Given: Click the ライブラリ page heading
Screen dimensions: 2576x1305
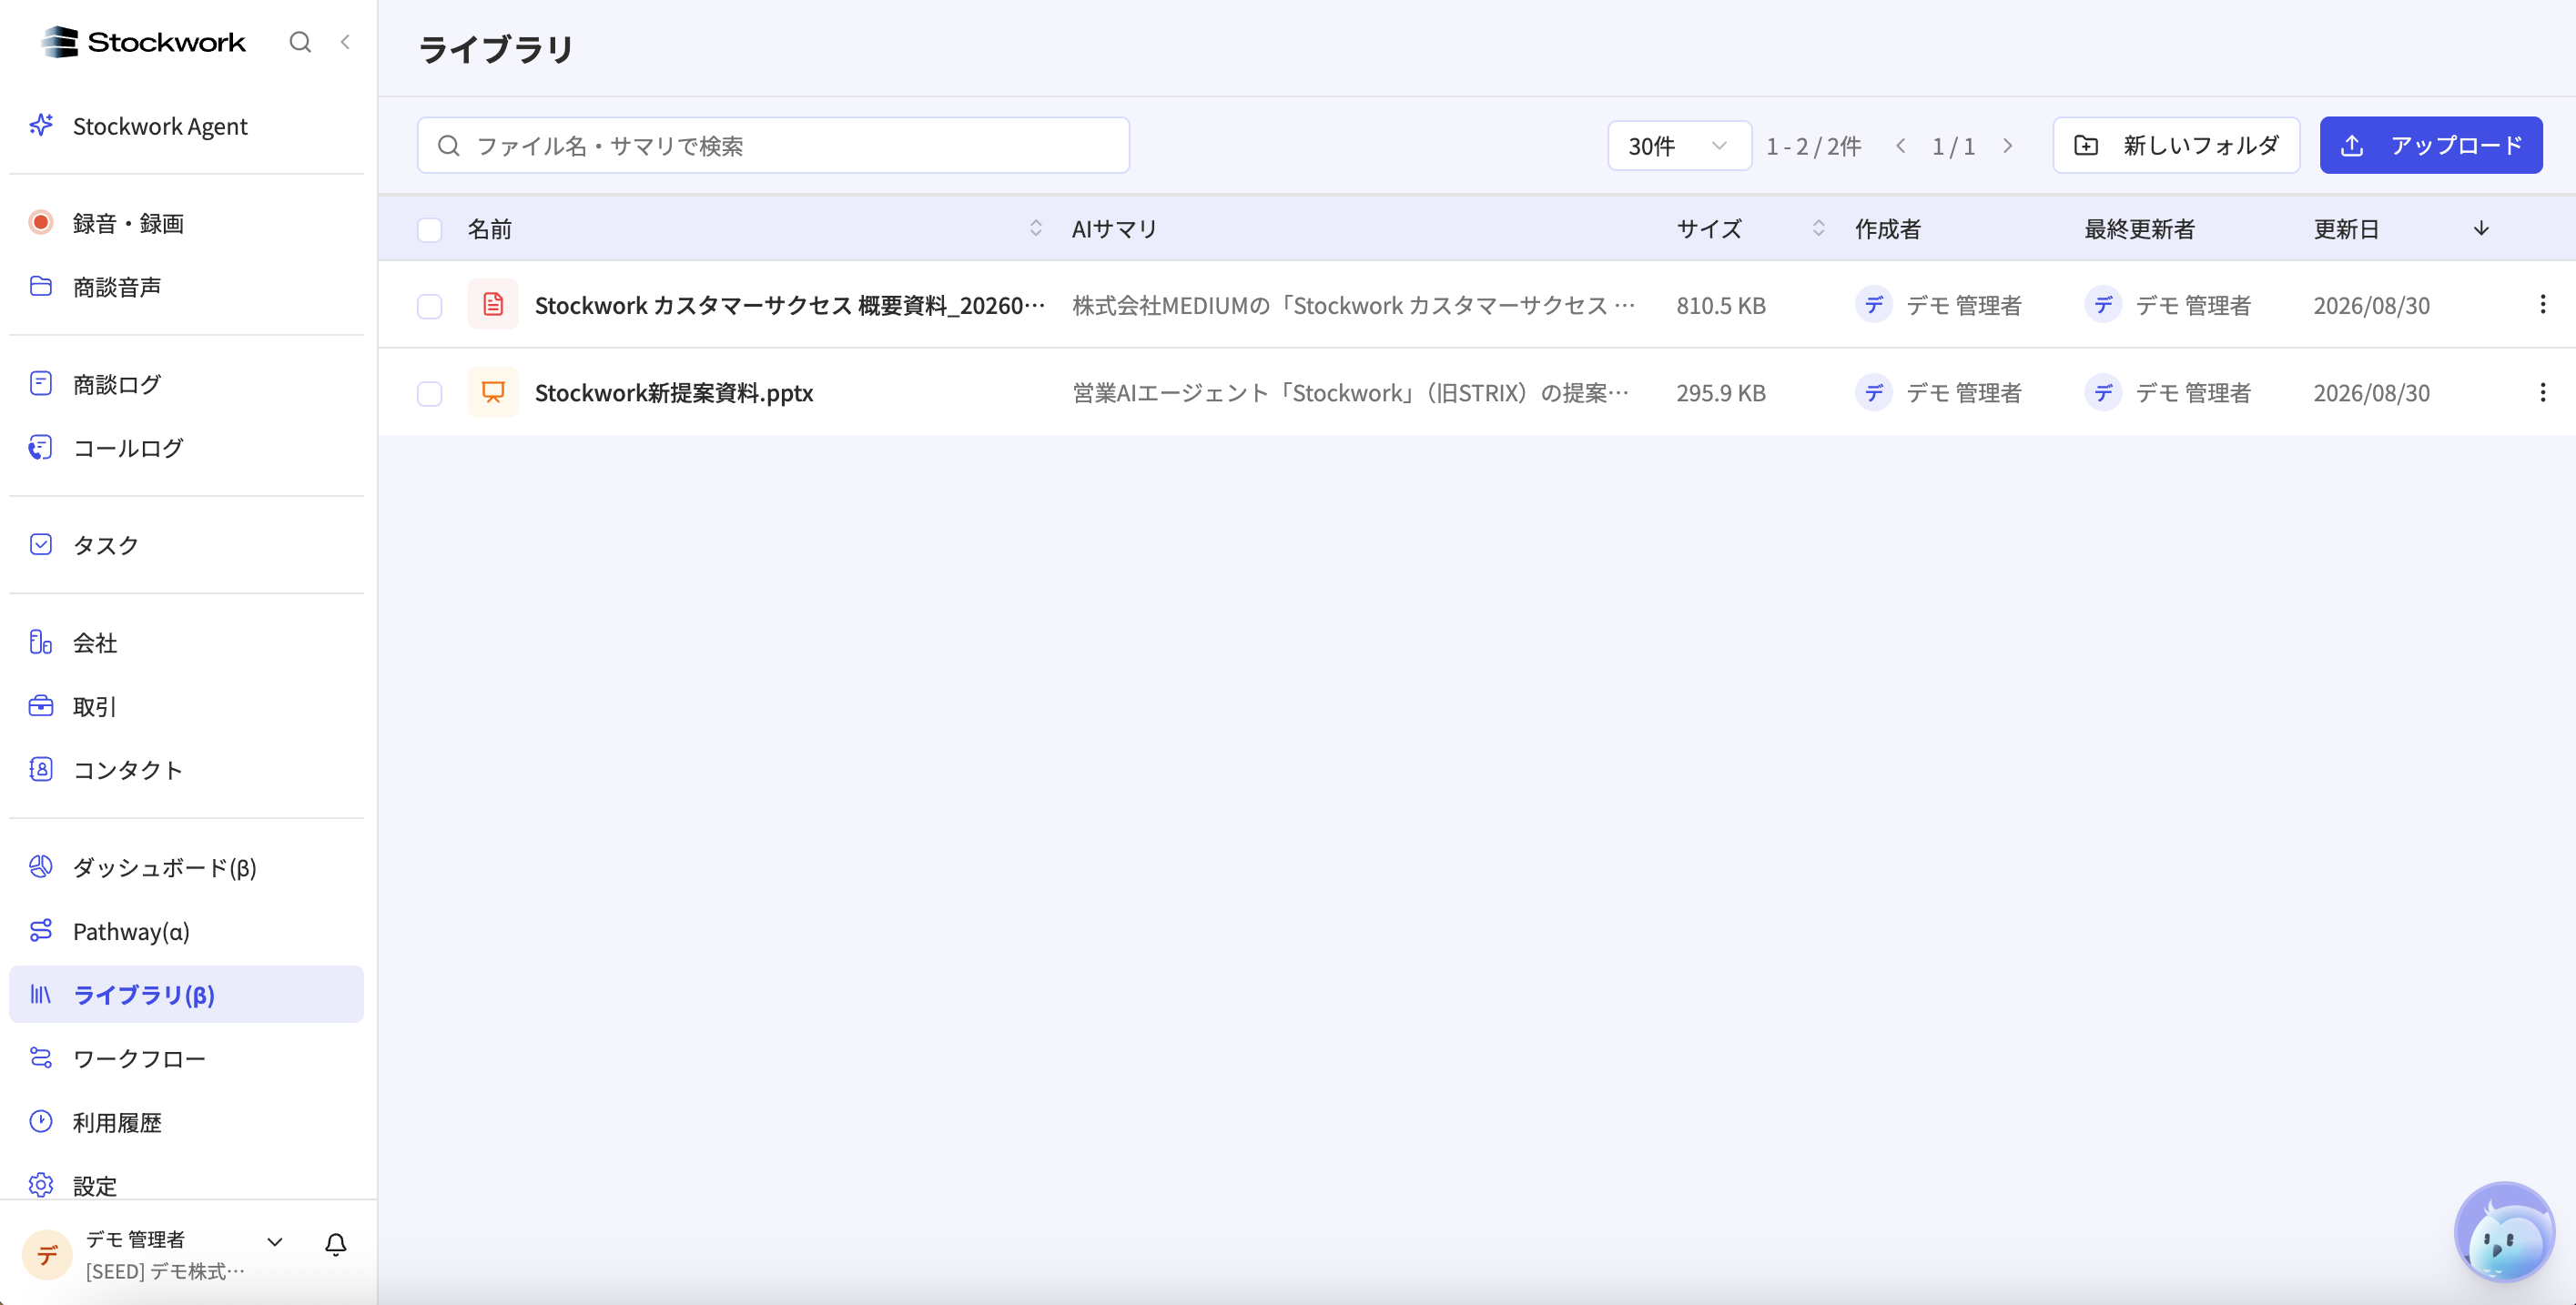Looking at the screenshot, I should 495,48.
